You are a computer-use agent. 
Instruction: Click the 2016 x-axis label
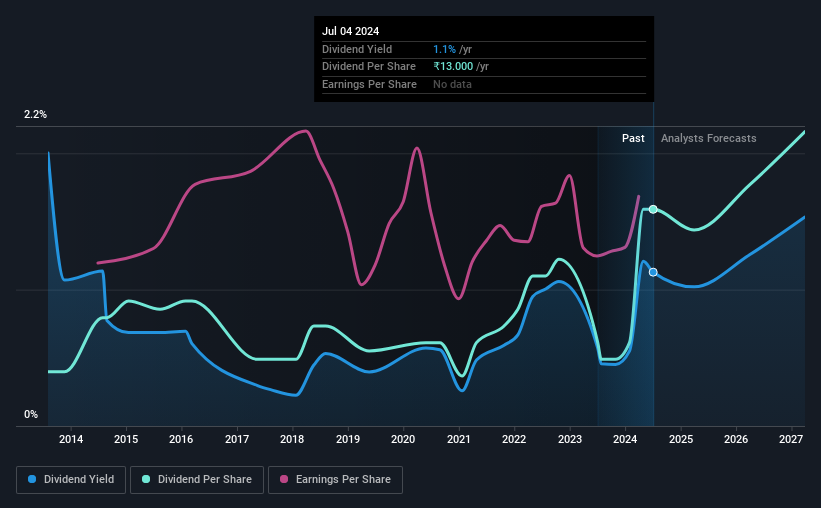181,439
